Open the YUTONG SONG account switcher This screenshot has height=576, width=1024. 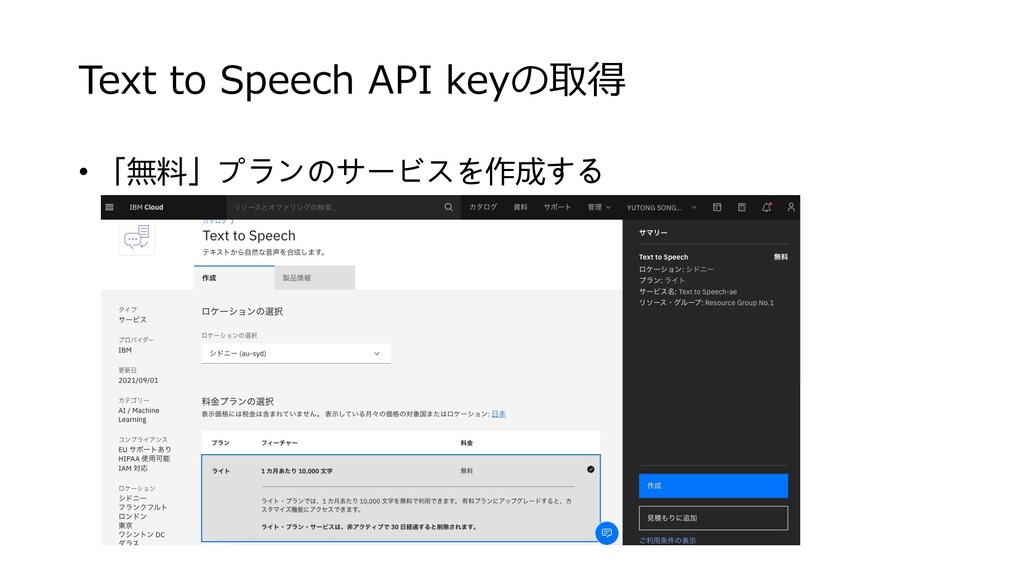(662, 208)
